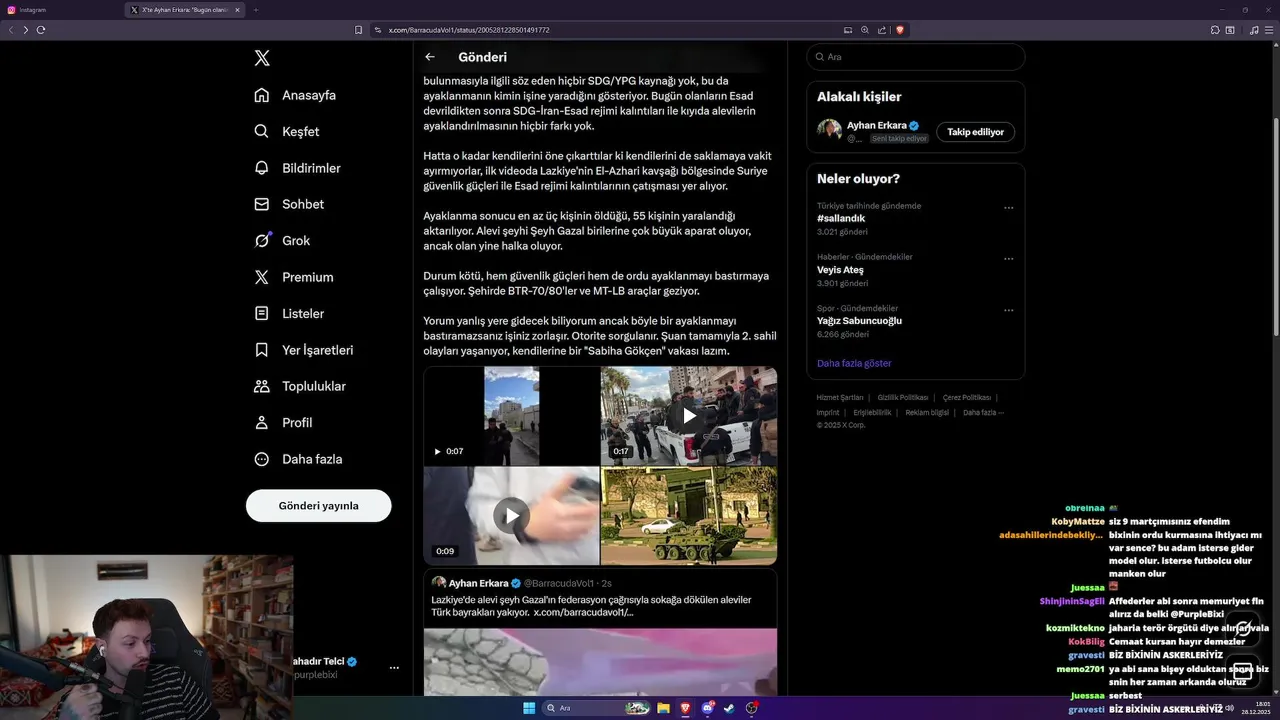This screenshot has width=1280, height=720.
Task: Click Brave Shields lion icon
Action: click(900, 30)
